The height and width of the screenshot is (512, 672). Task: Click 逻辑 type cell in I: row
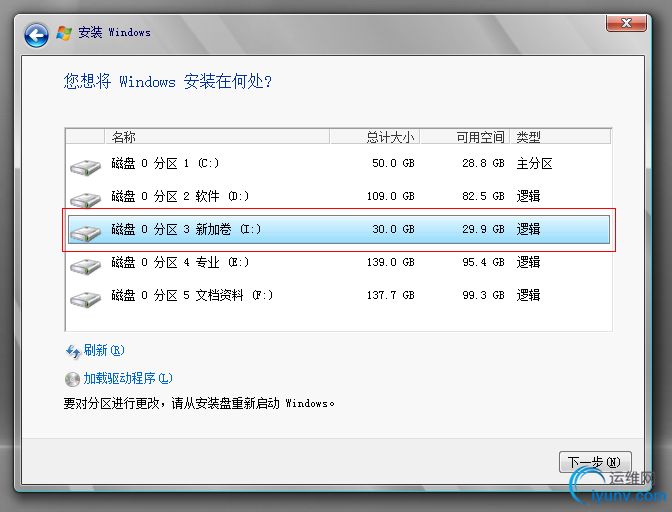pyautogui.click(x=528, y=229)
